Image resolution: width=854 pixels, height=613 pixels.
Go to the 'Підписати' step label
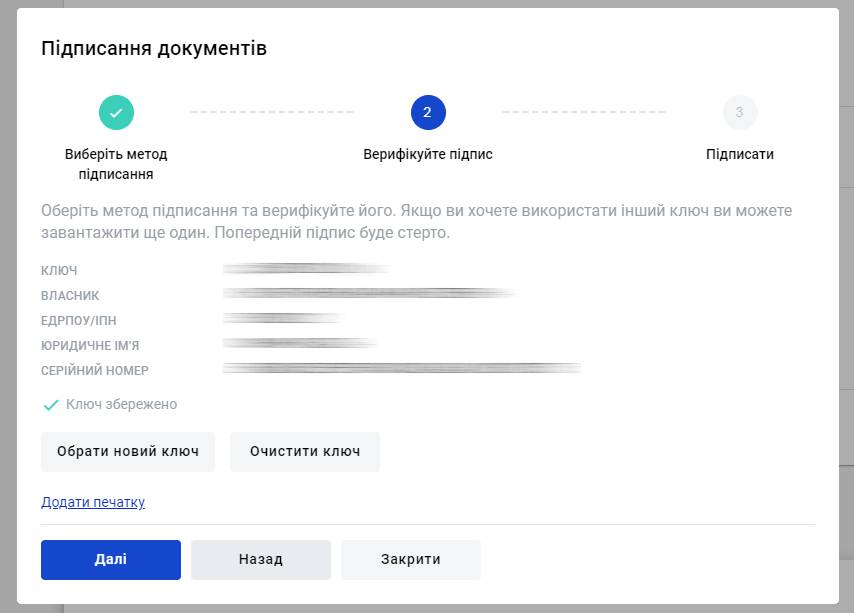pos(739,155)
